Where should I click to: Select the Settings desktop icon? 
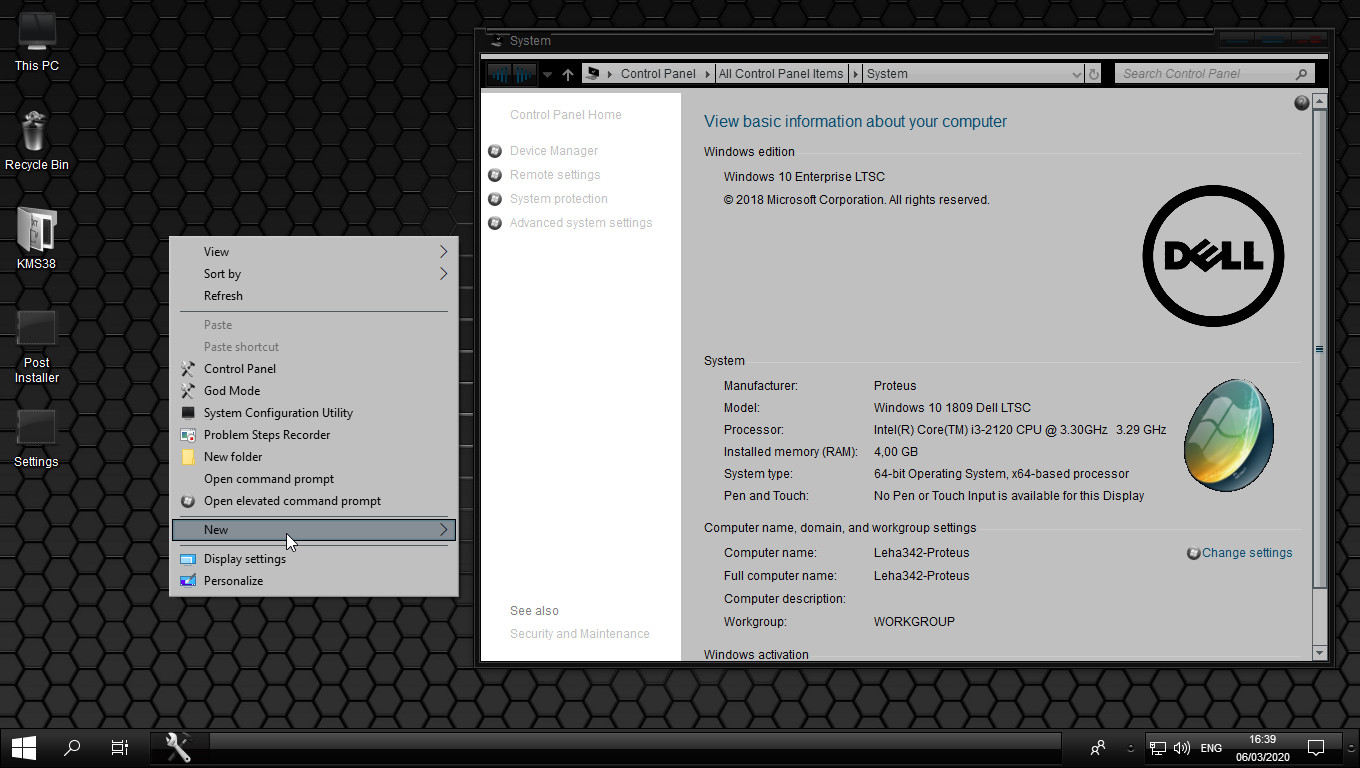37,438
